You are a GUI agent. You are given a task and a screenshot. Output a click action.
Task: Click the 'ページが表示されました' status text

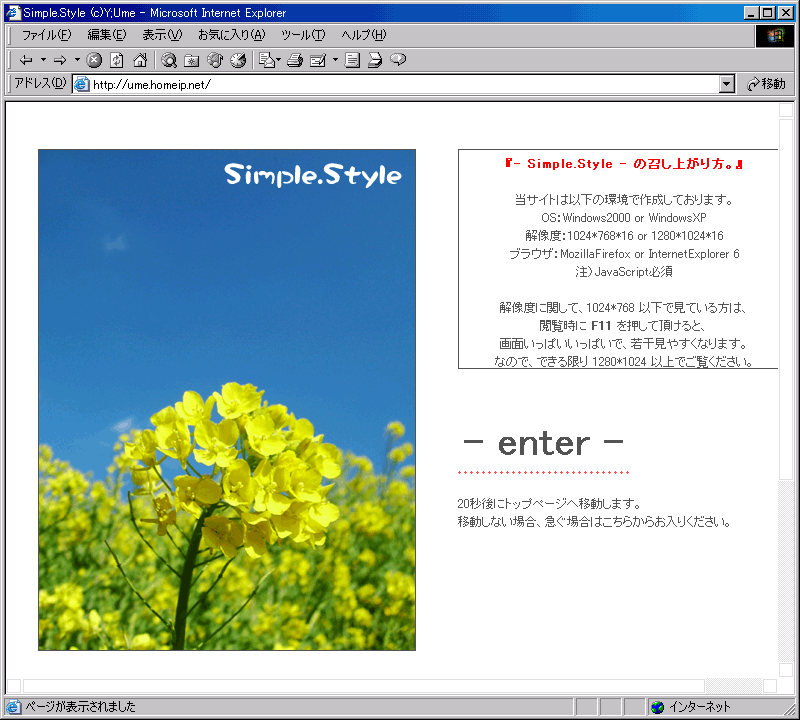[80, 707]
